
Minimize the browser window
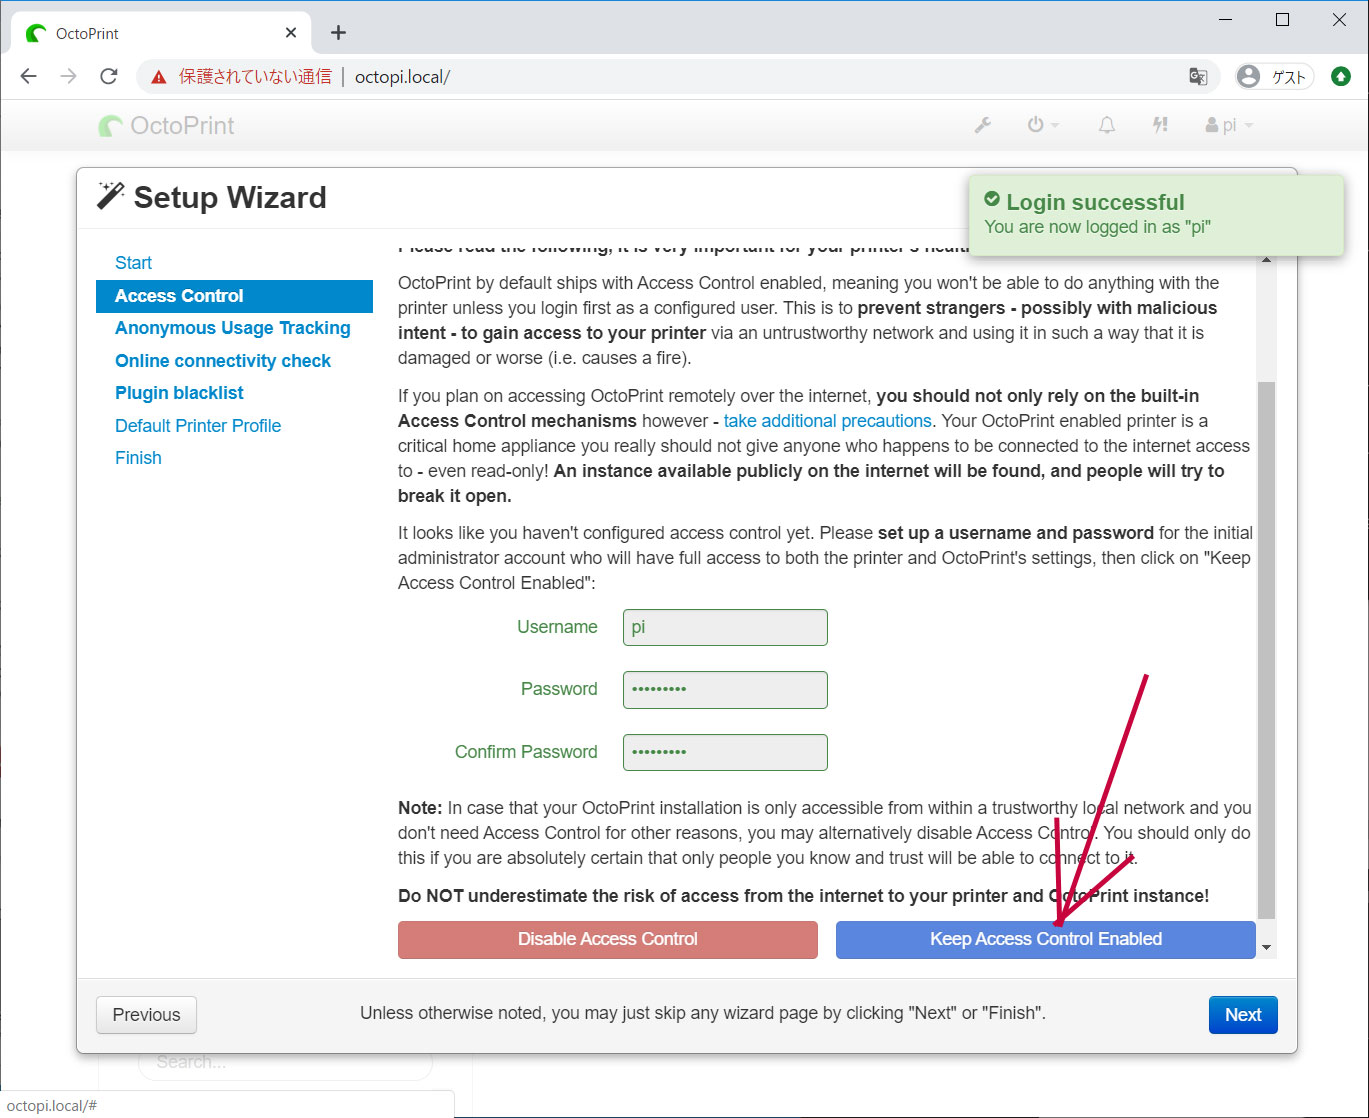point(1226,20)
